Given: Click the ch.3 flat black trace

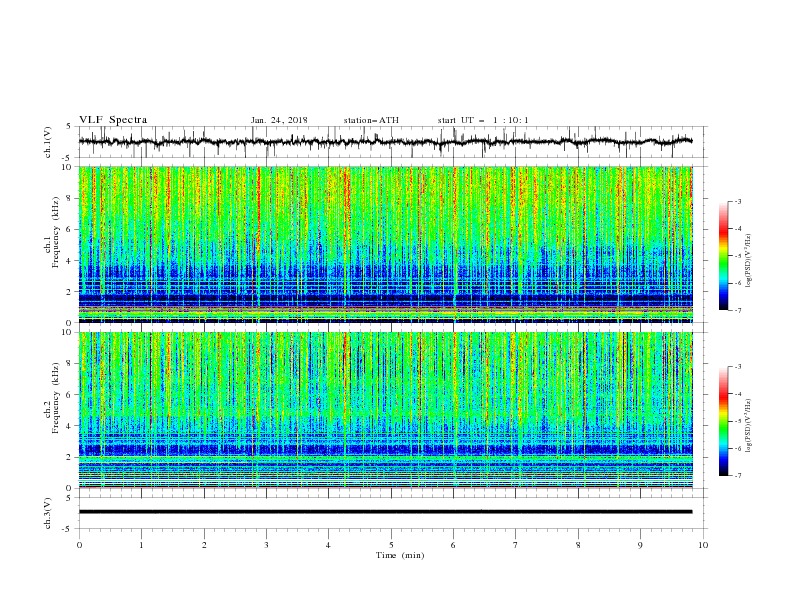Looking at the screenshot, I should (x=385, y=512).
